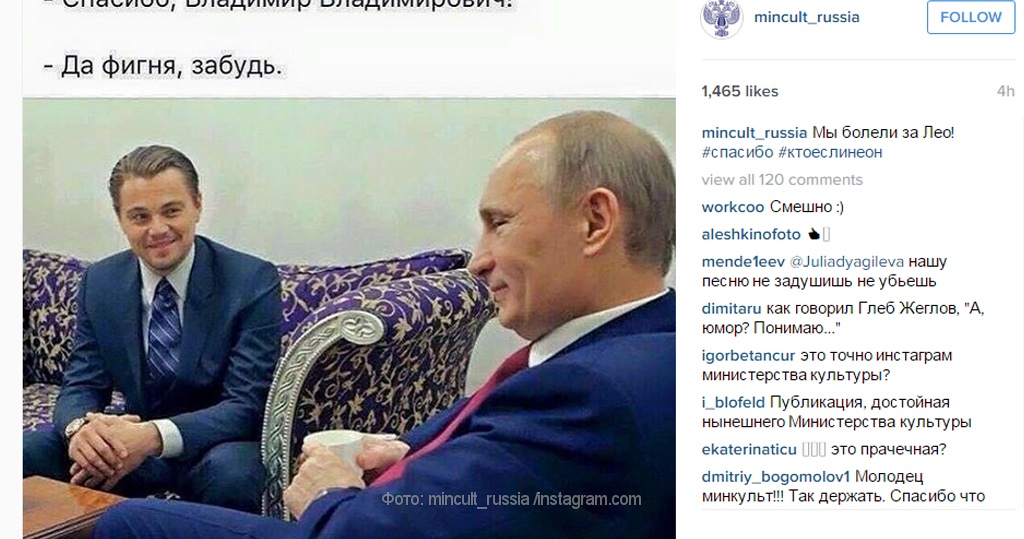Open the #ктоеслинеон hashtag
This screenshot has height=539, width=1024.
coord(830,152)
